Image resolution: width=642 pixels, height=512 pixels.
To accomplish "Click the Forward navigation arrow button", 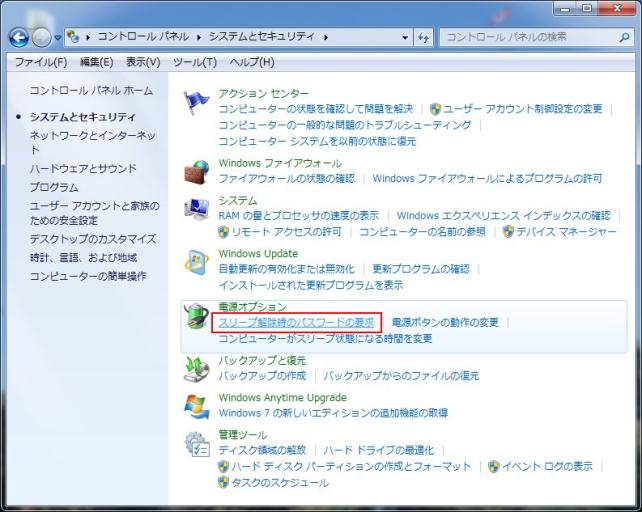I will [41, 38].
